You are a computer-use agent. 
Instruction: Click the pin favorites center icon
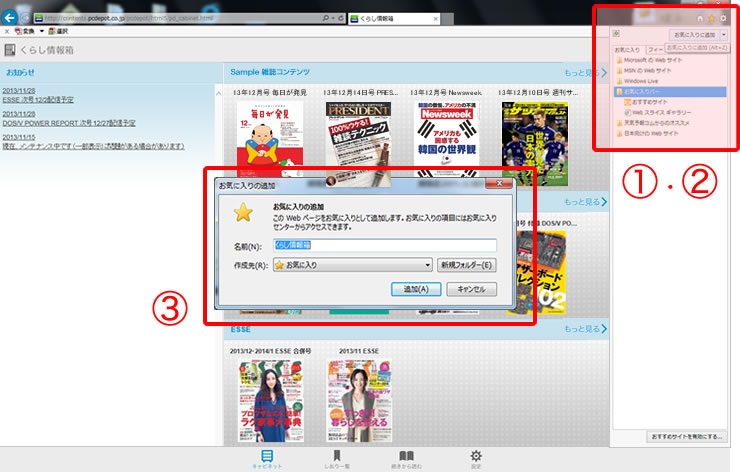pyautogui.click(x=616, y=34)
